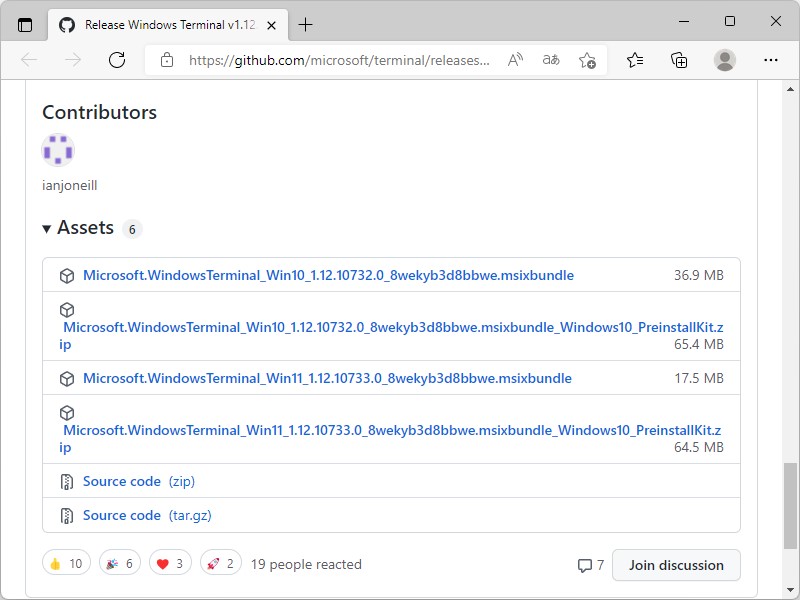Start Read aloud from the toolbar

(x=514, y=60)
